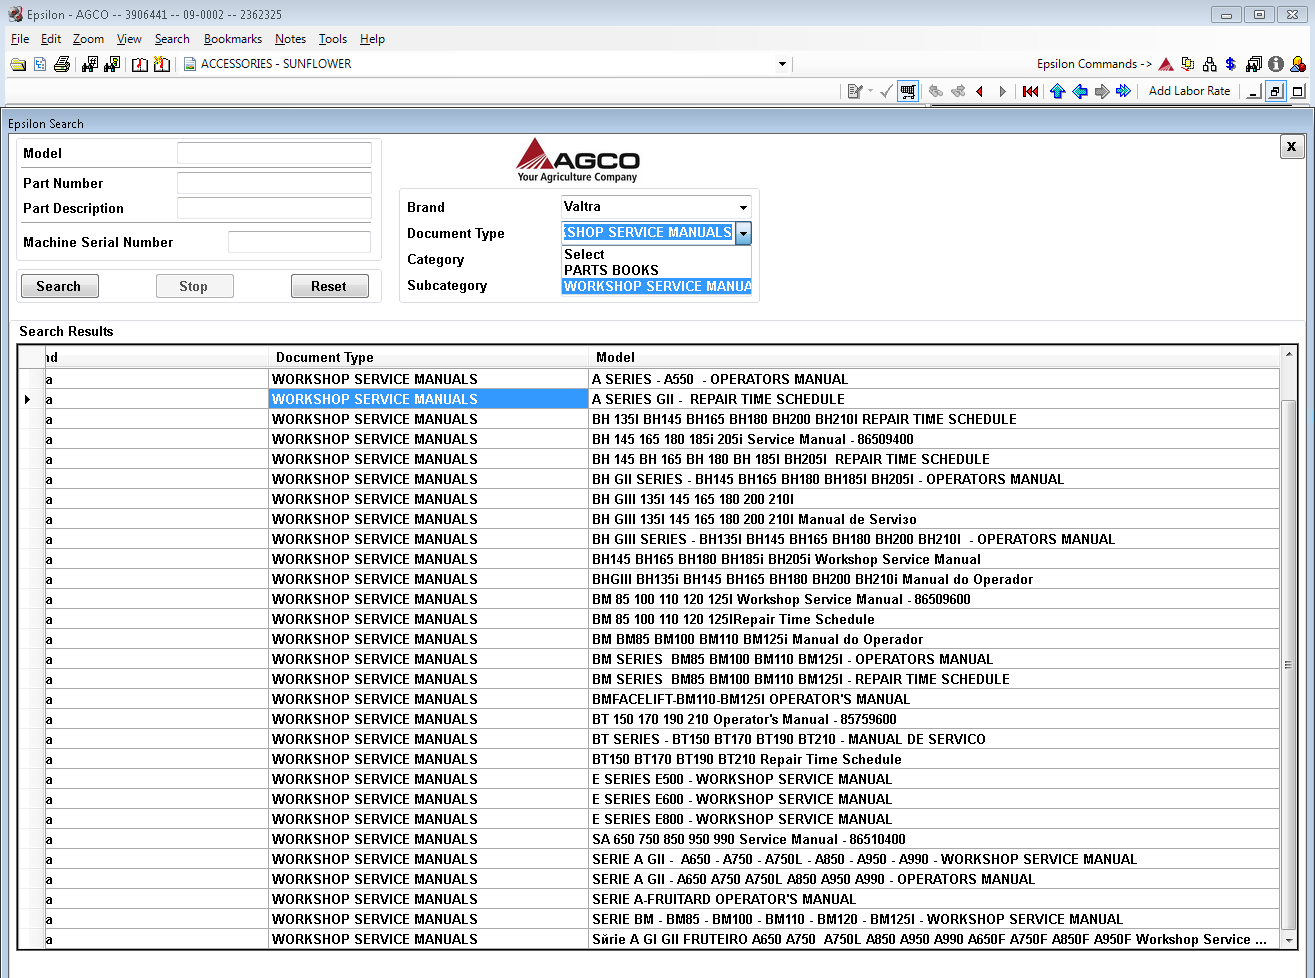
Task: Close the Epsilon Search panel with X
Action: pos(1291,146)
